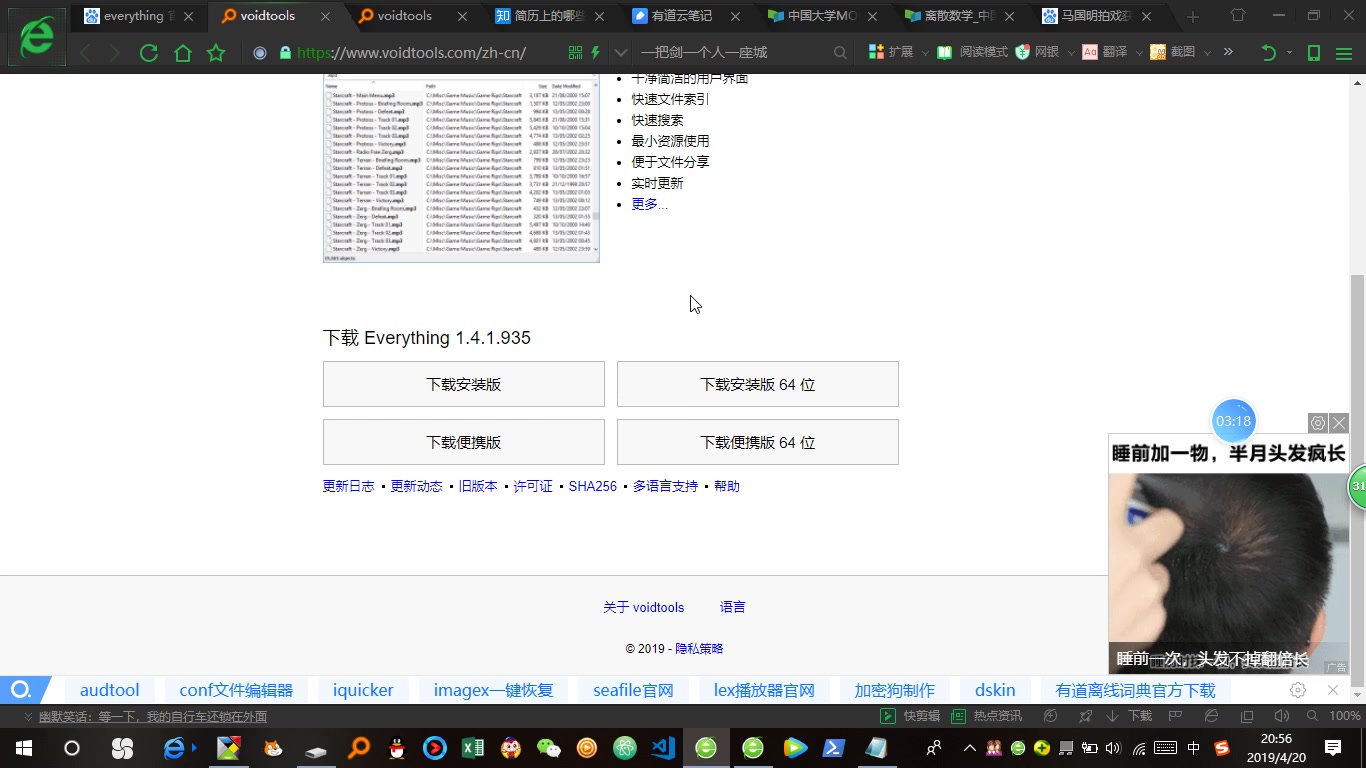Open the 扩展 extensions menu

pyautogui.click(x=891, y=52)
